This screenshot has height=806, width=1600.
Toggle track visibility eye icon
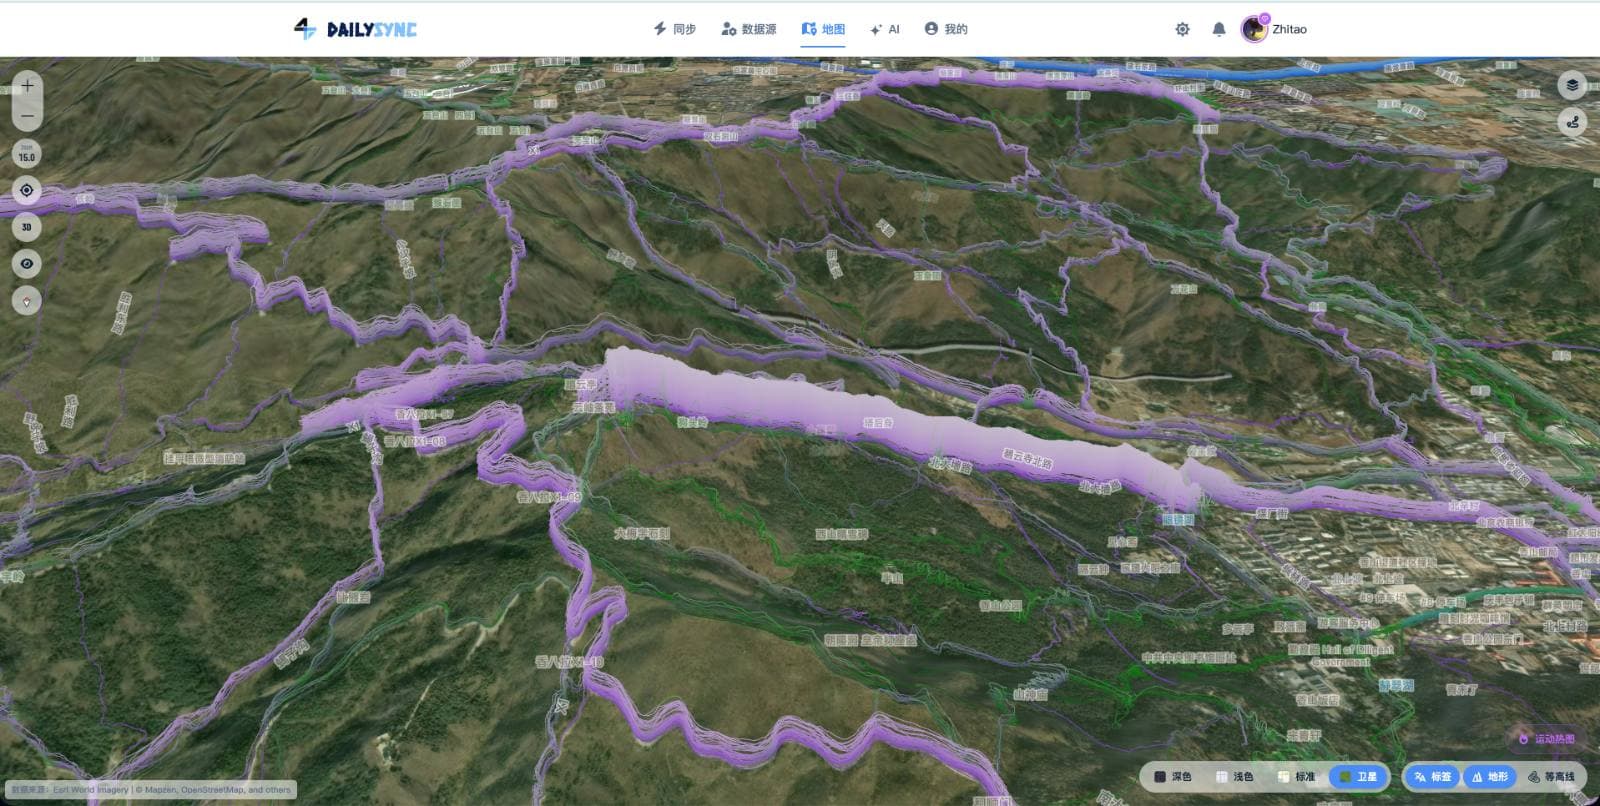tap(27, 264)
